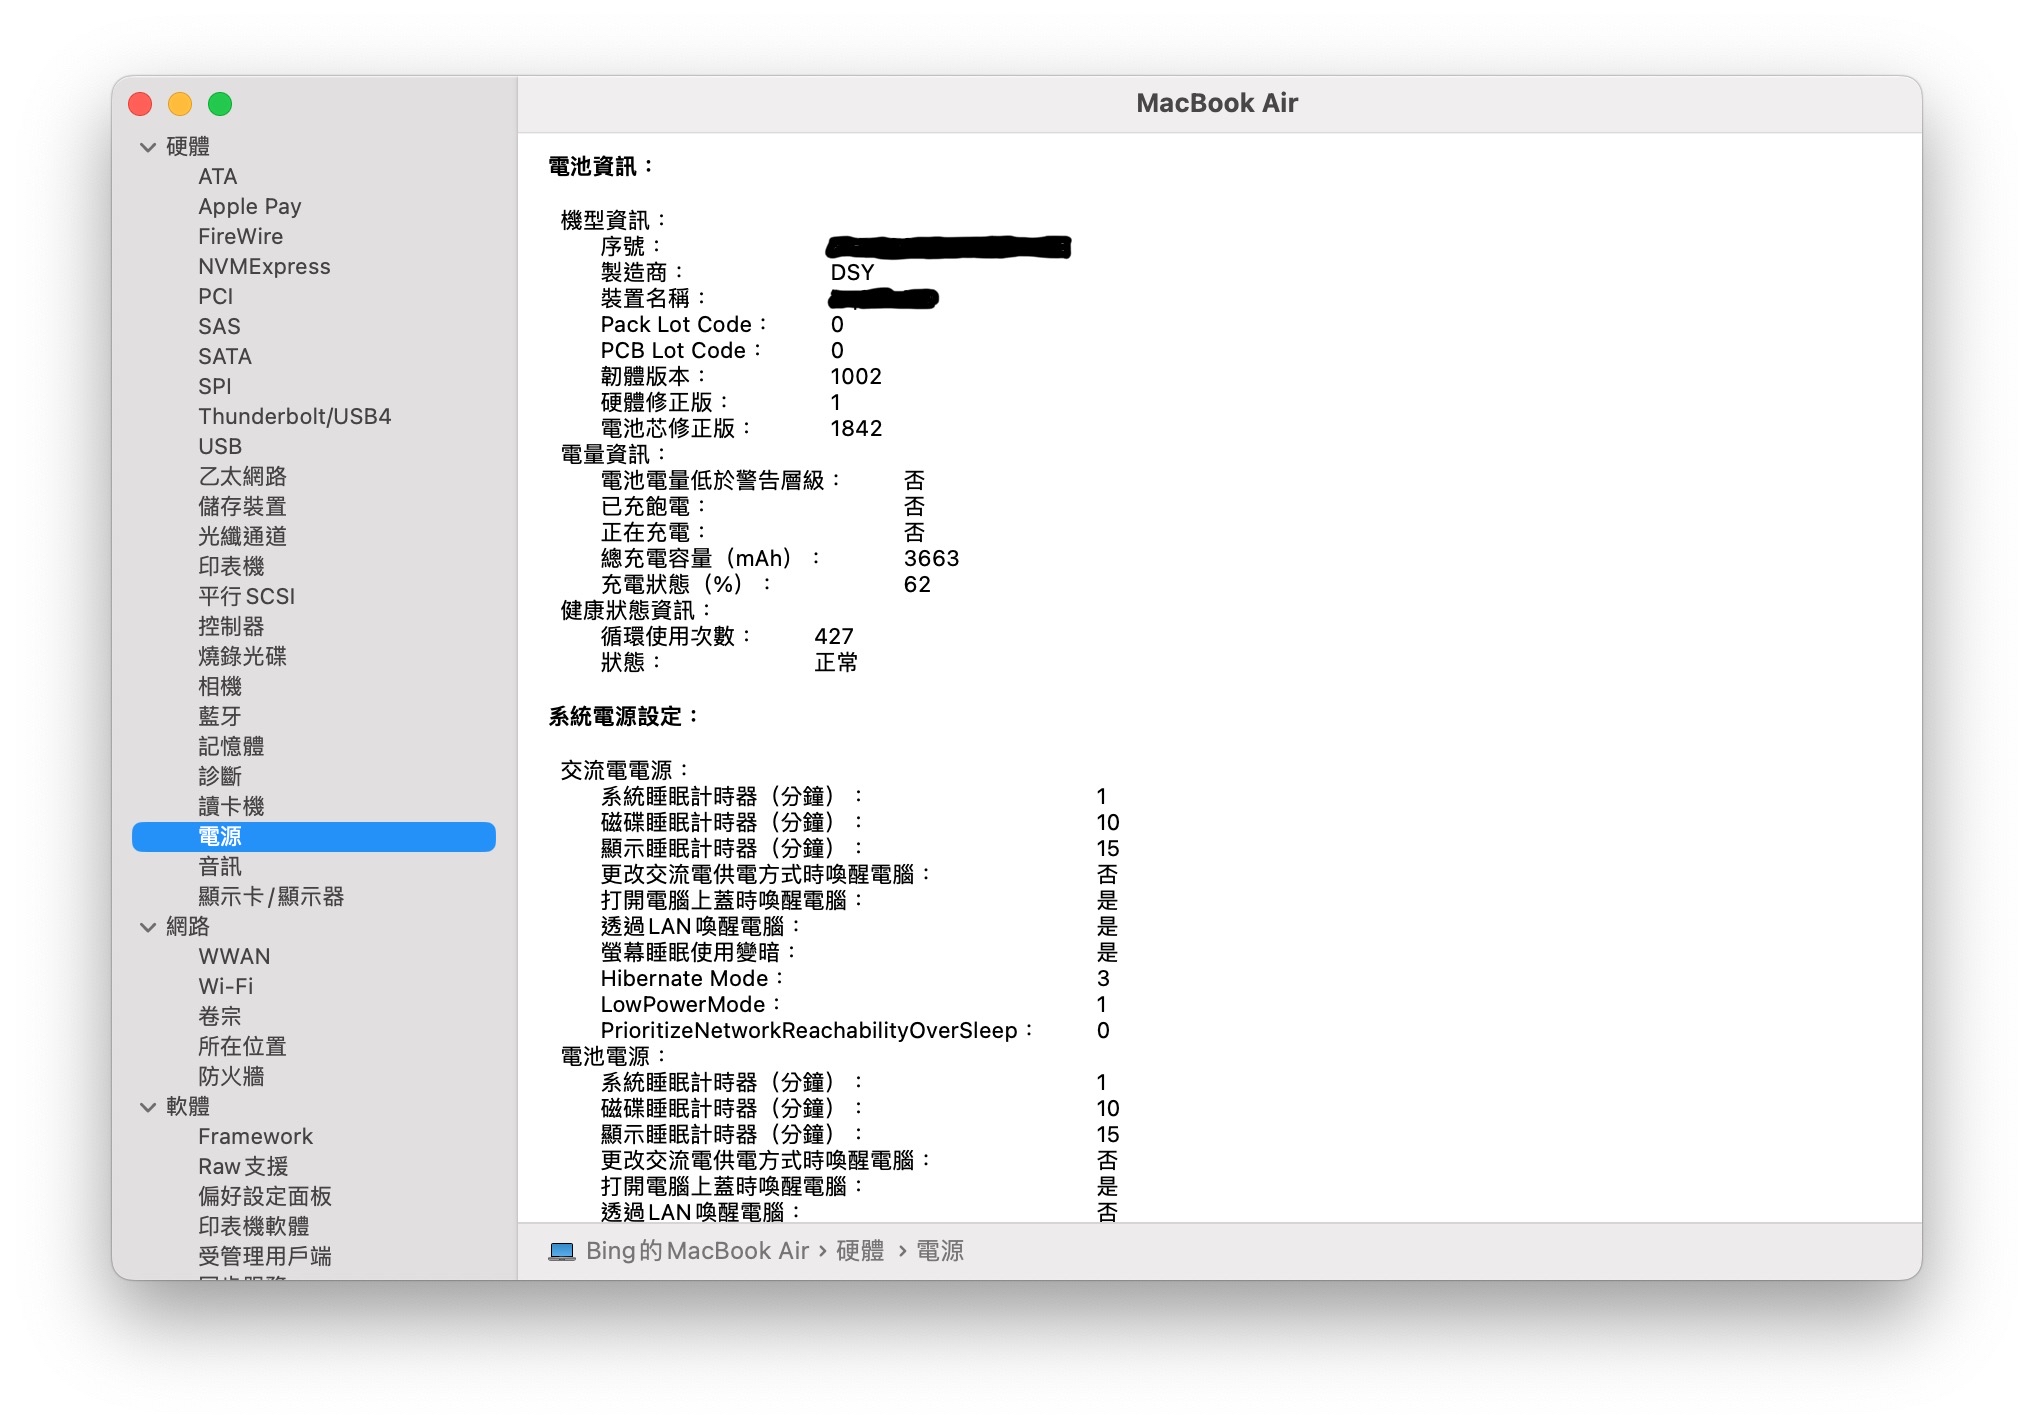The width and height of the screenshot is (2034, 1428).
Task: Open 顯示卡/顯示器 entry
Action: [x=271, y=897]
